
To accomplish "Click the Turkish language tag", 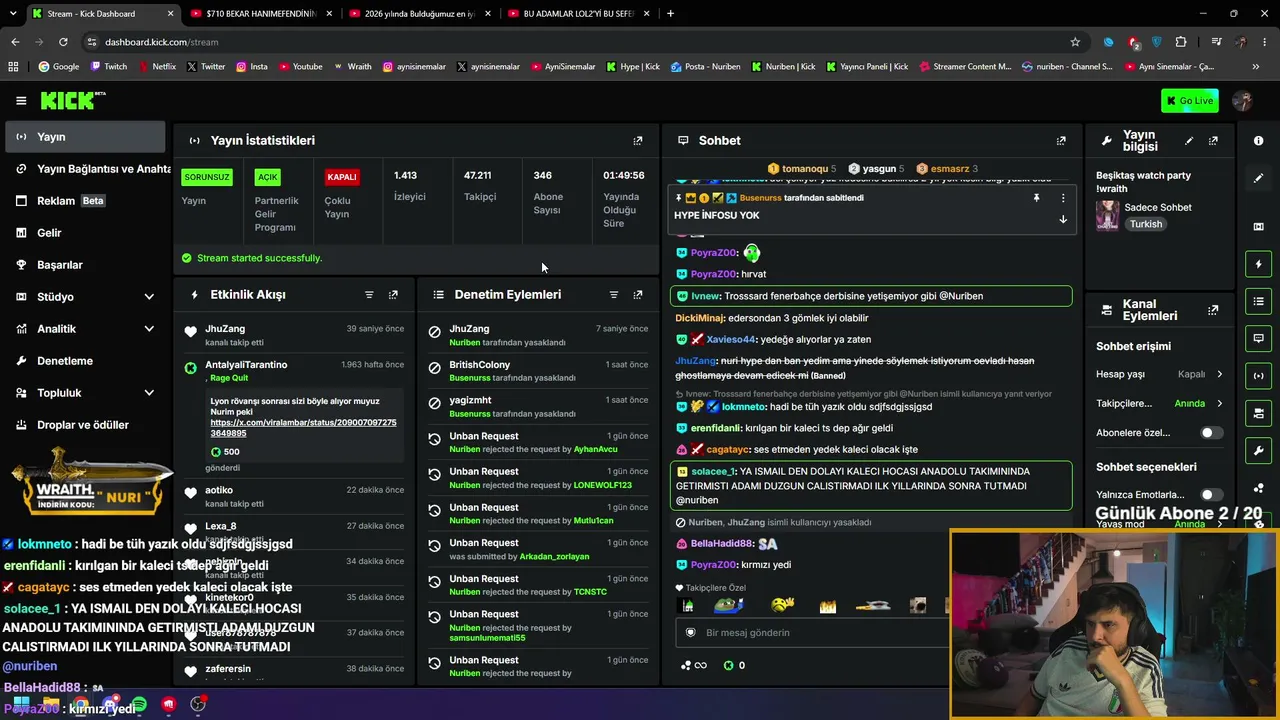I will click(x=1146, y=225).
